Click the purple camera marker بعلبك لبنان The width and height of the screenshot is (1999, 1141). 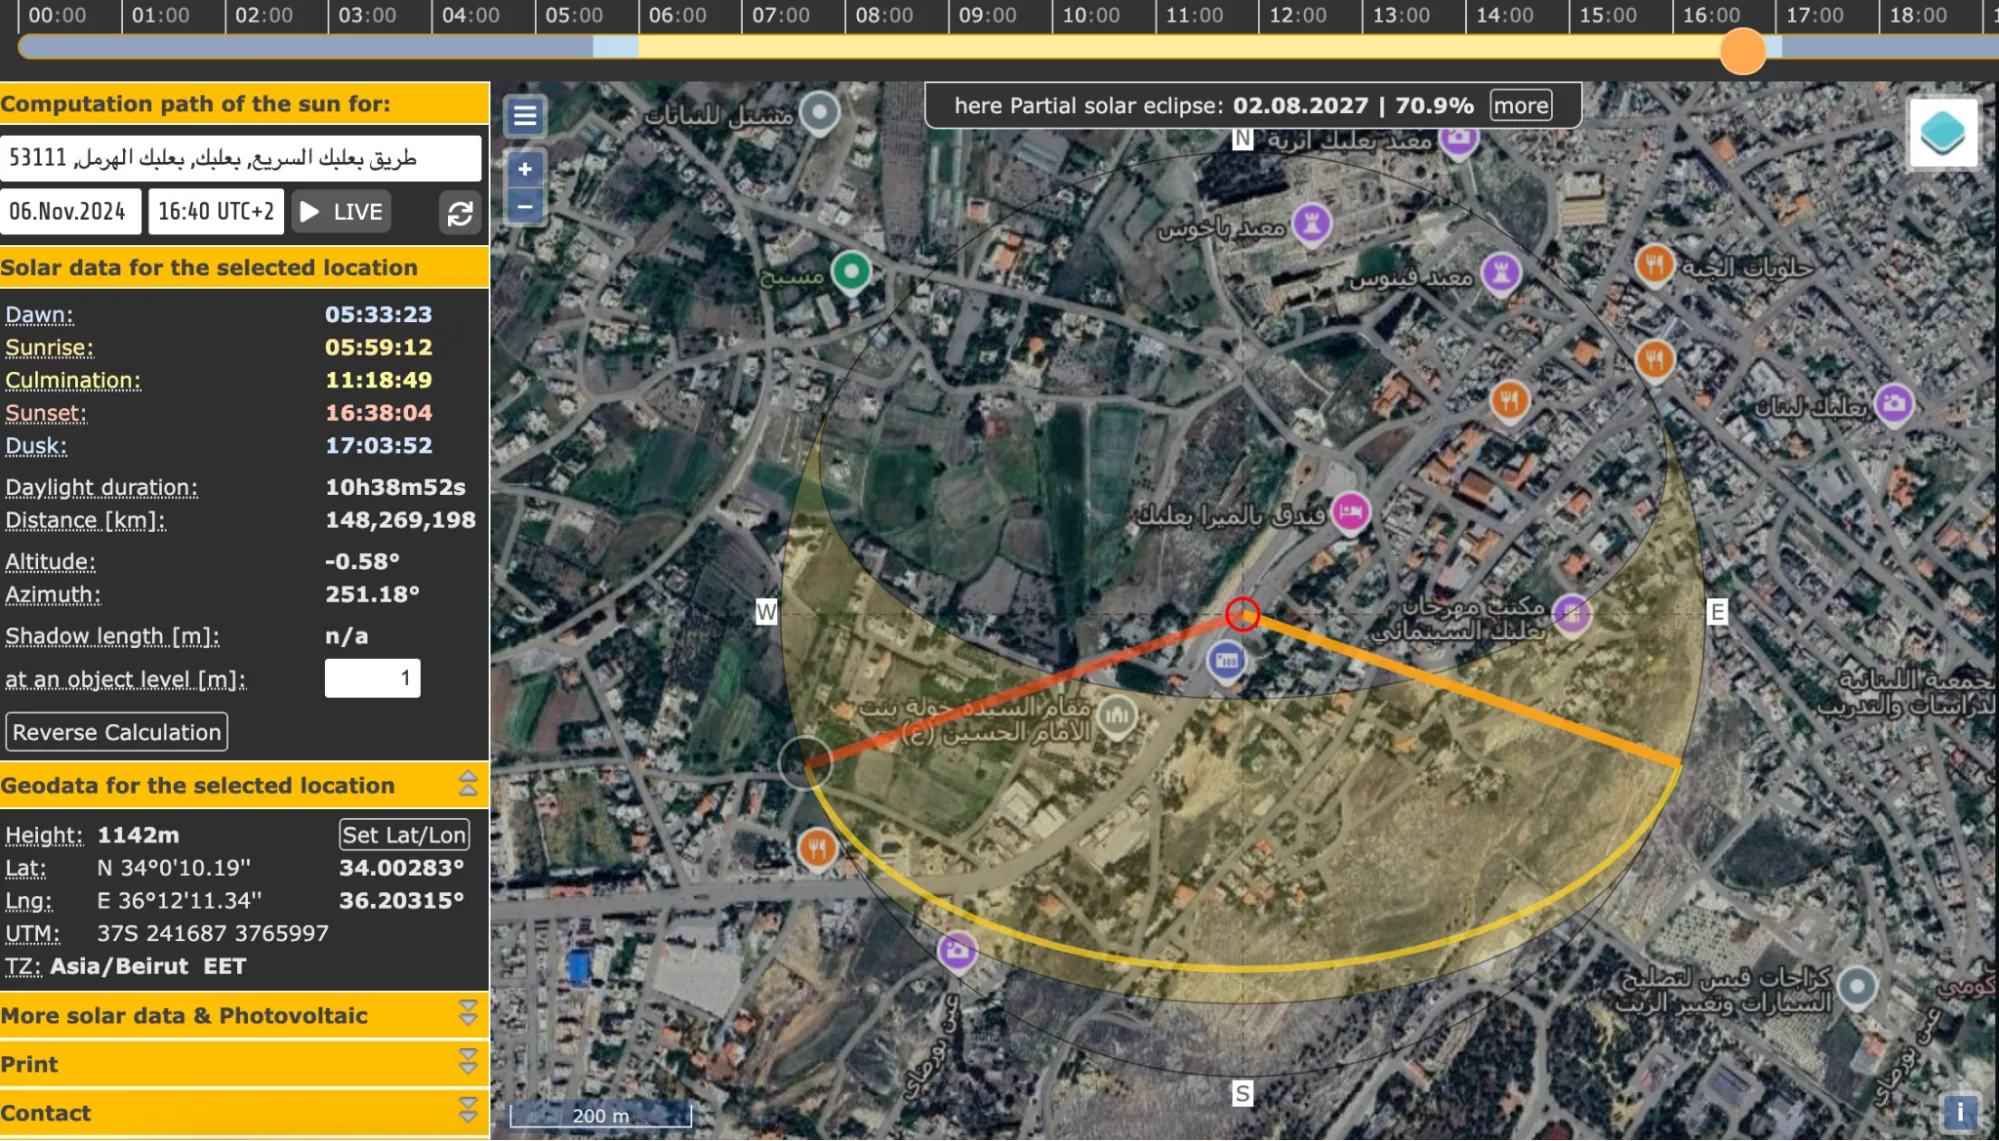(x=1893, y=405)
